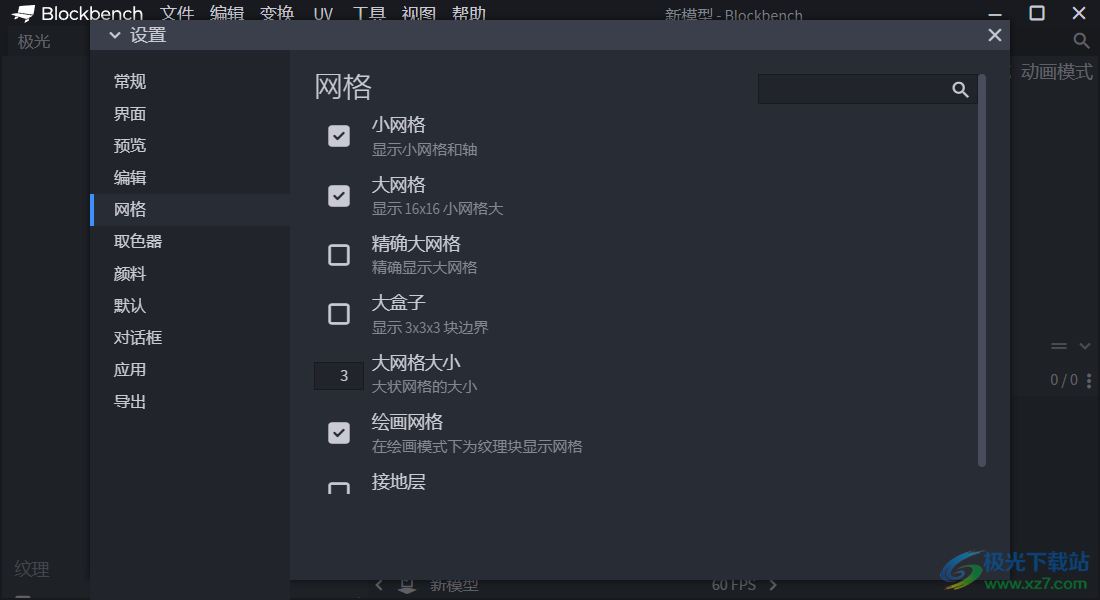Click the model icon before 新模型 in the status bar

(x=407, y=586)
